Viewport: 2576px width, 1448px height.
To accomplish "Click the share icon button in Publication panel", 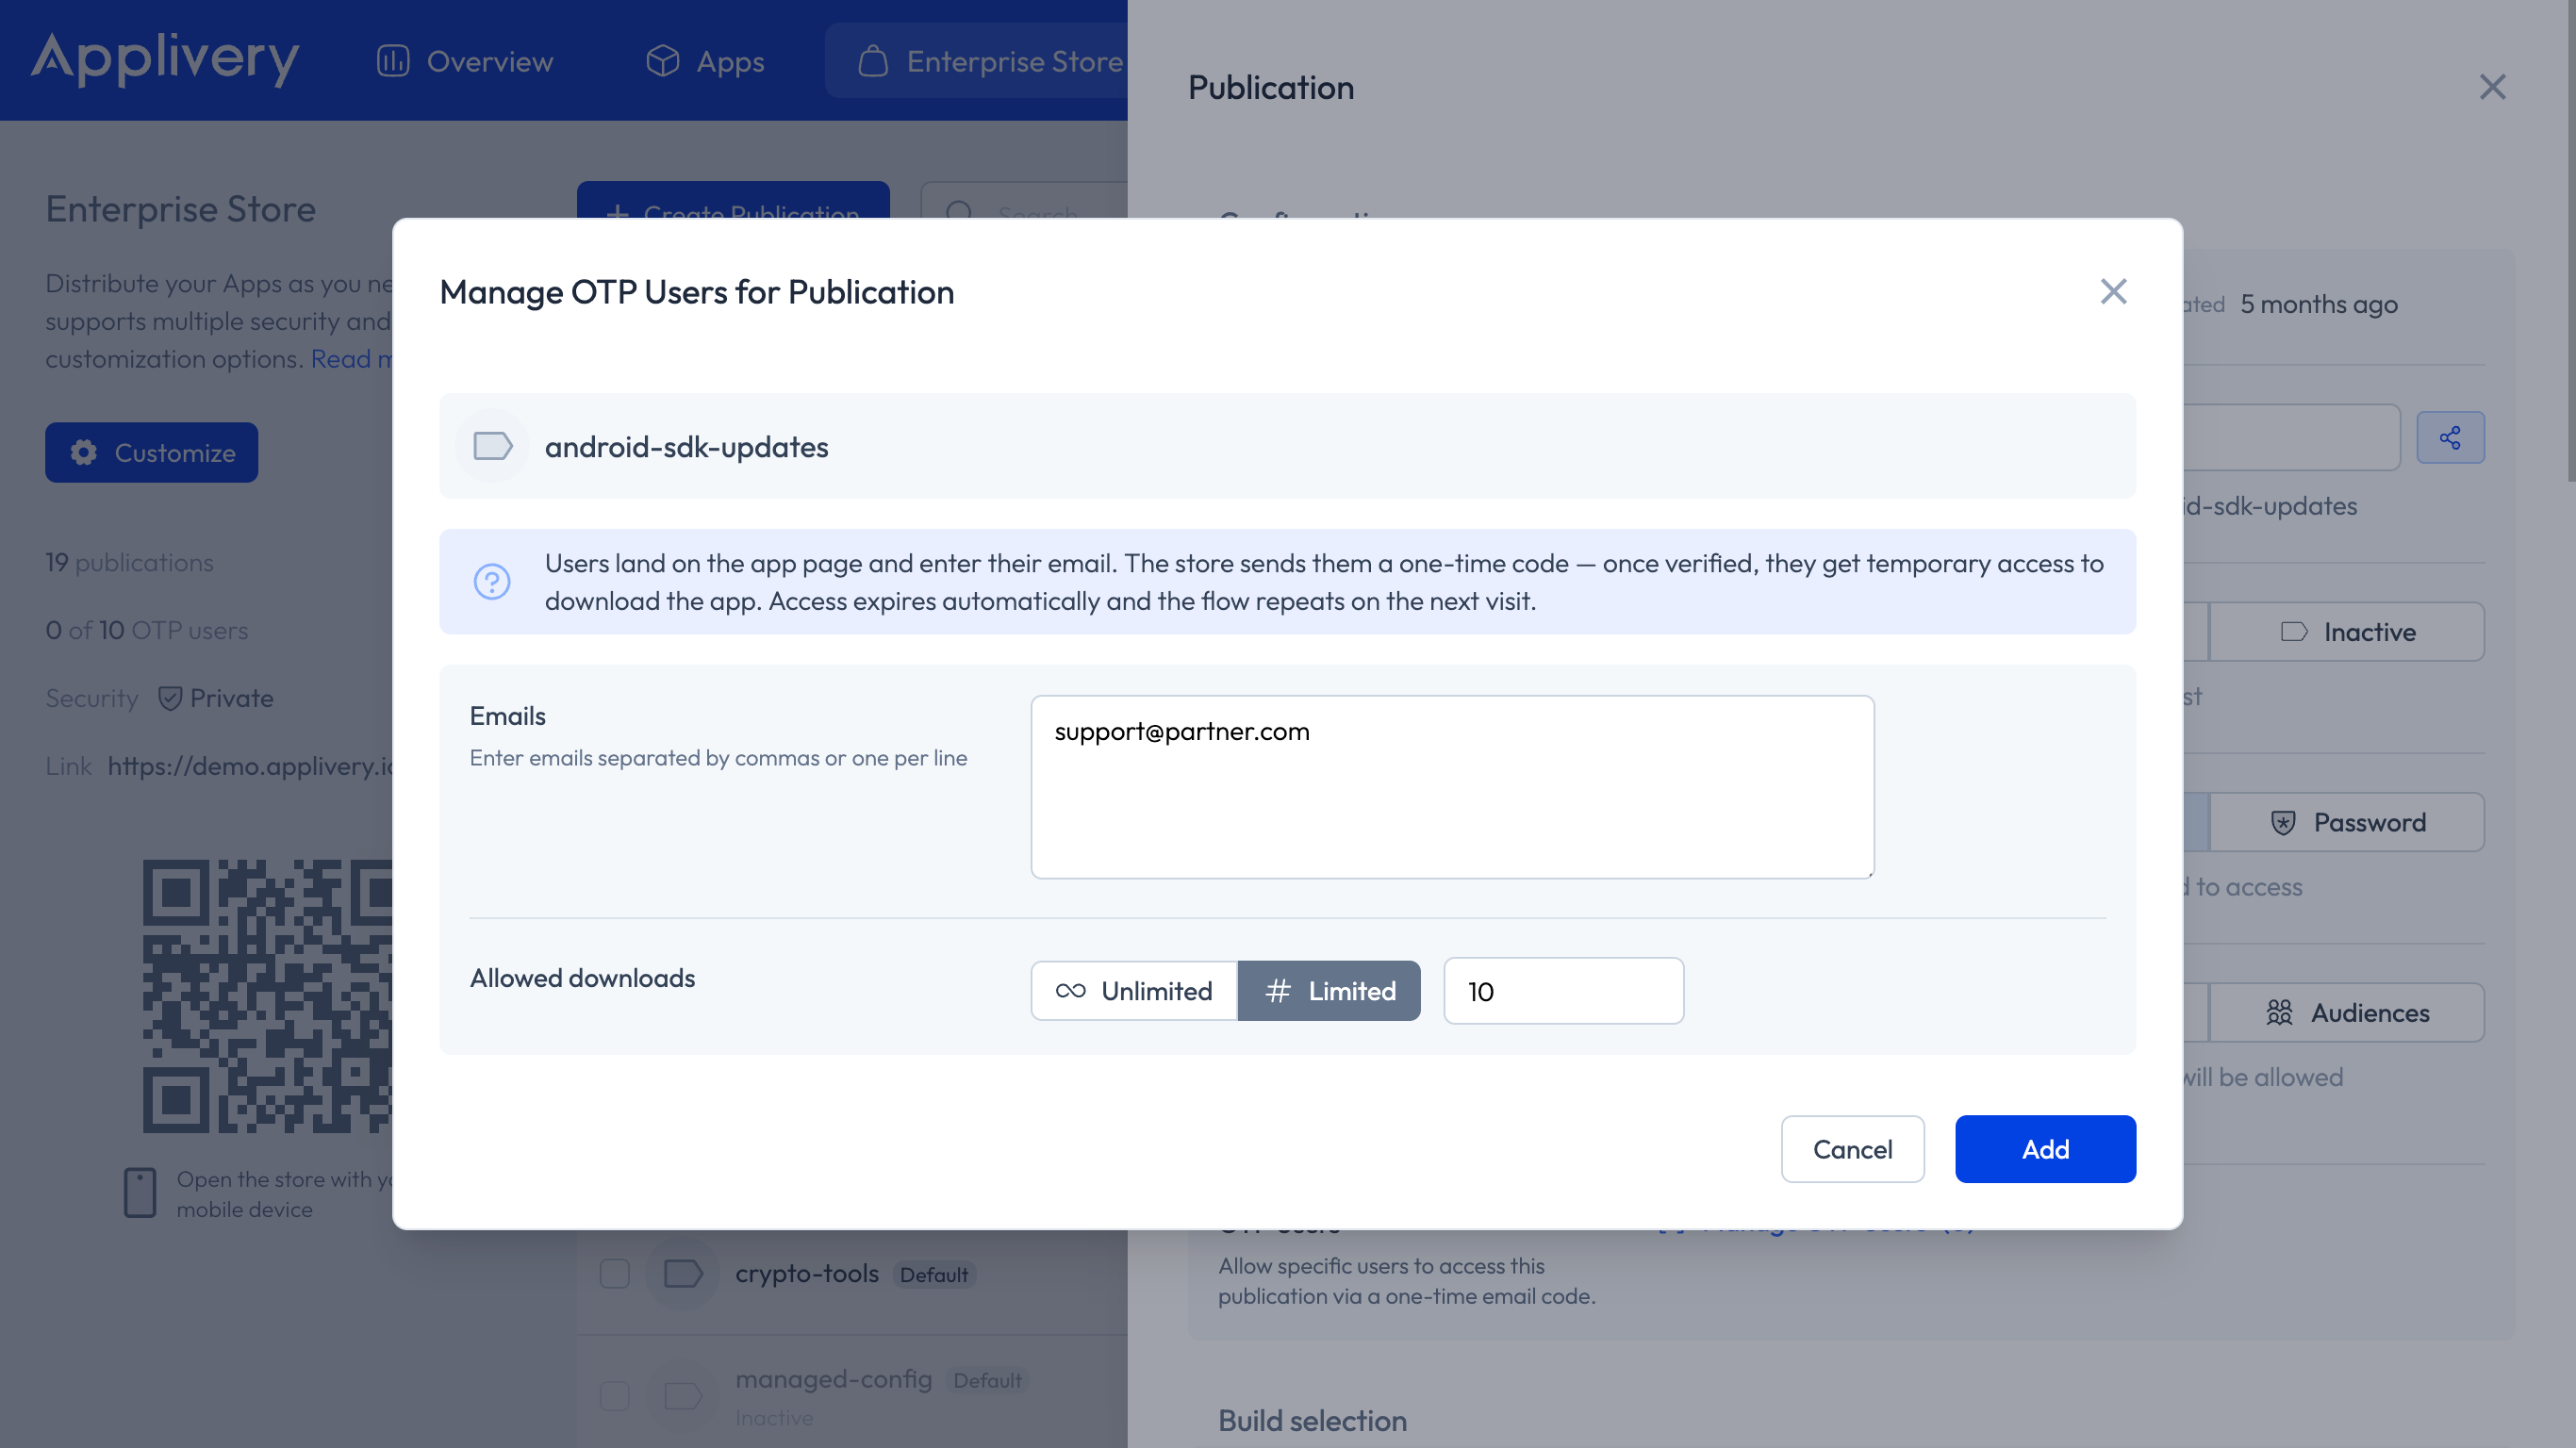I will pyautogui.click(x=2449, y=437).
